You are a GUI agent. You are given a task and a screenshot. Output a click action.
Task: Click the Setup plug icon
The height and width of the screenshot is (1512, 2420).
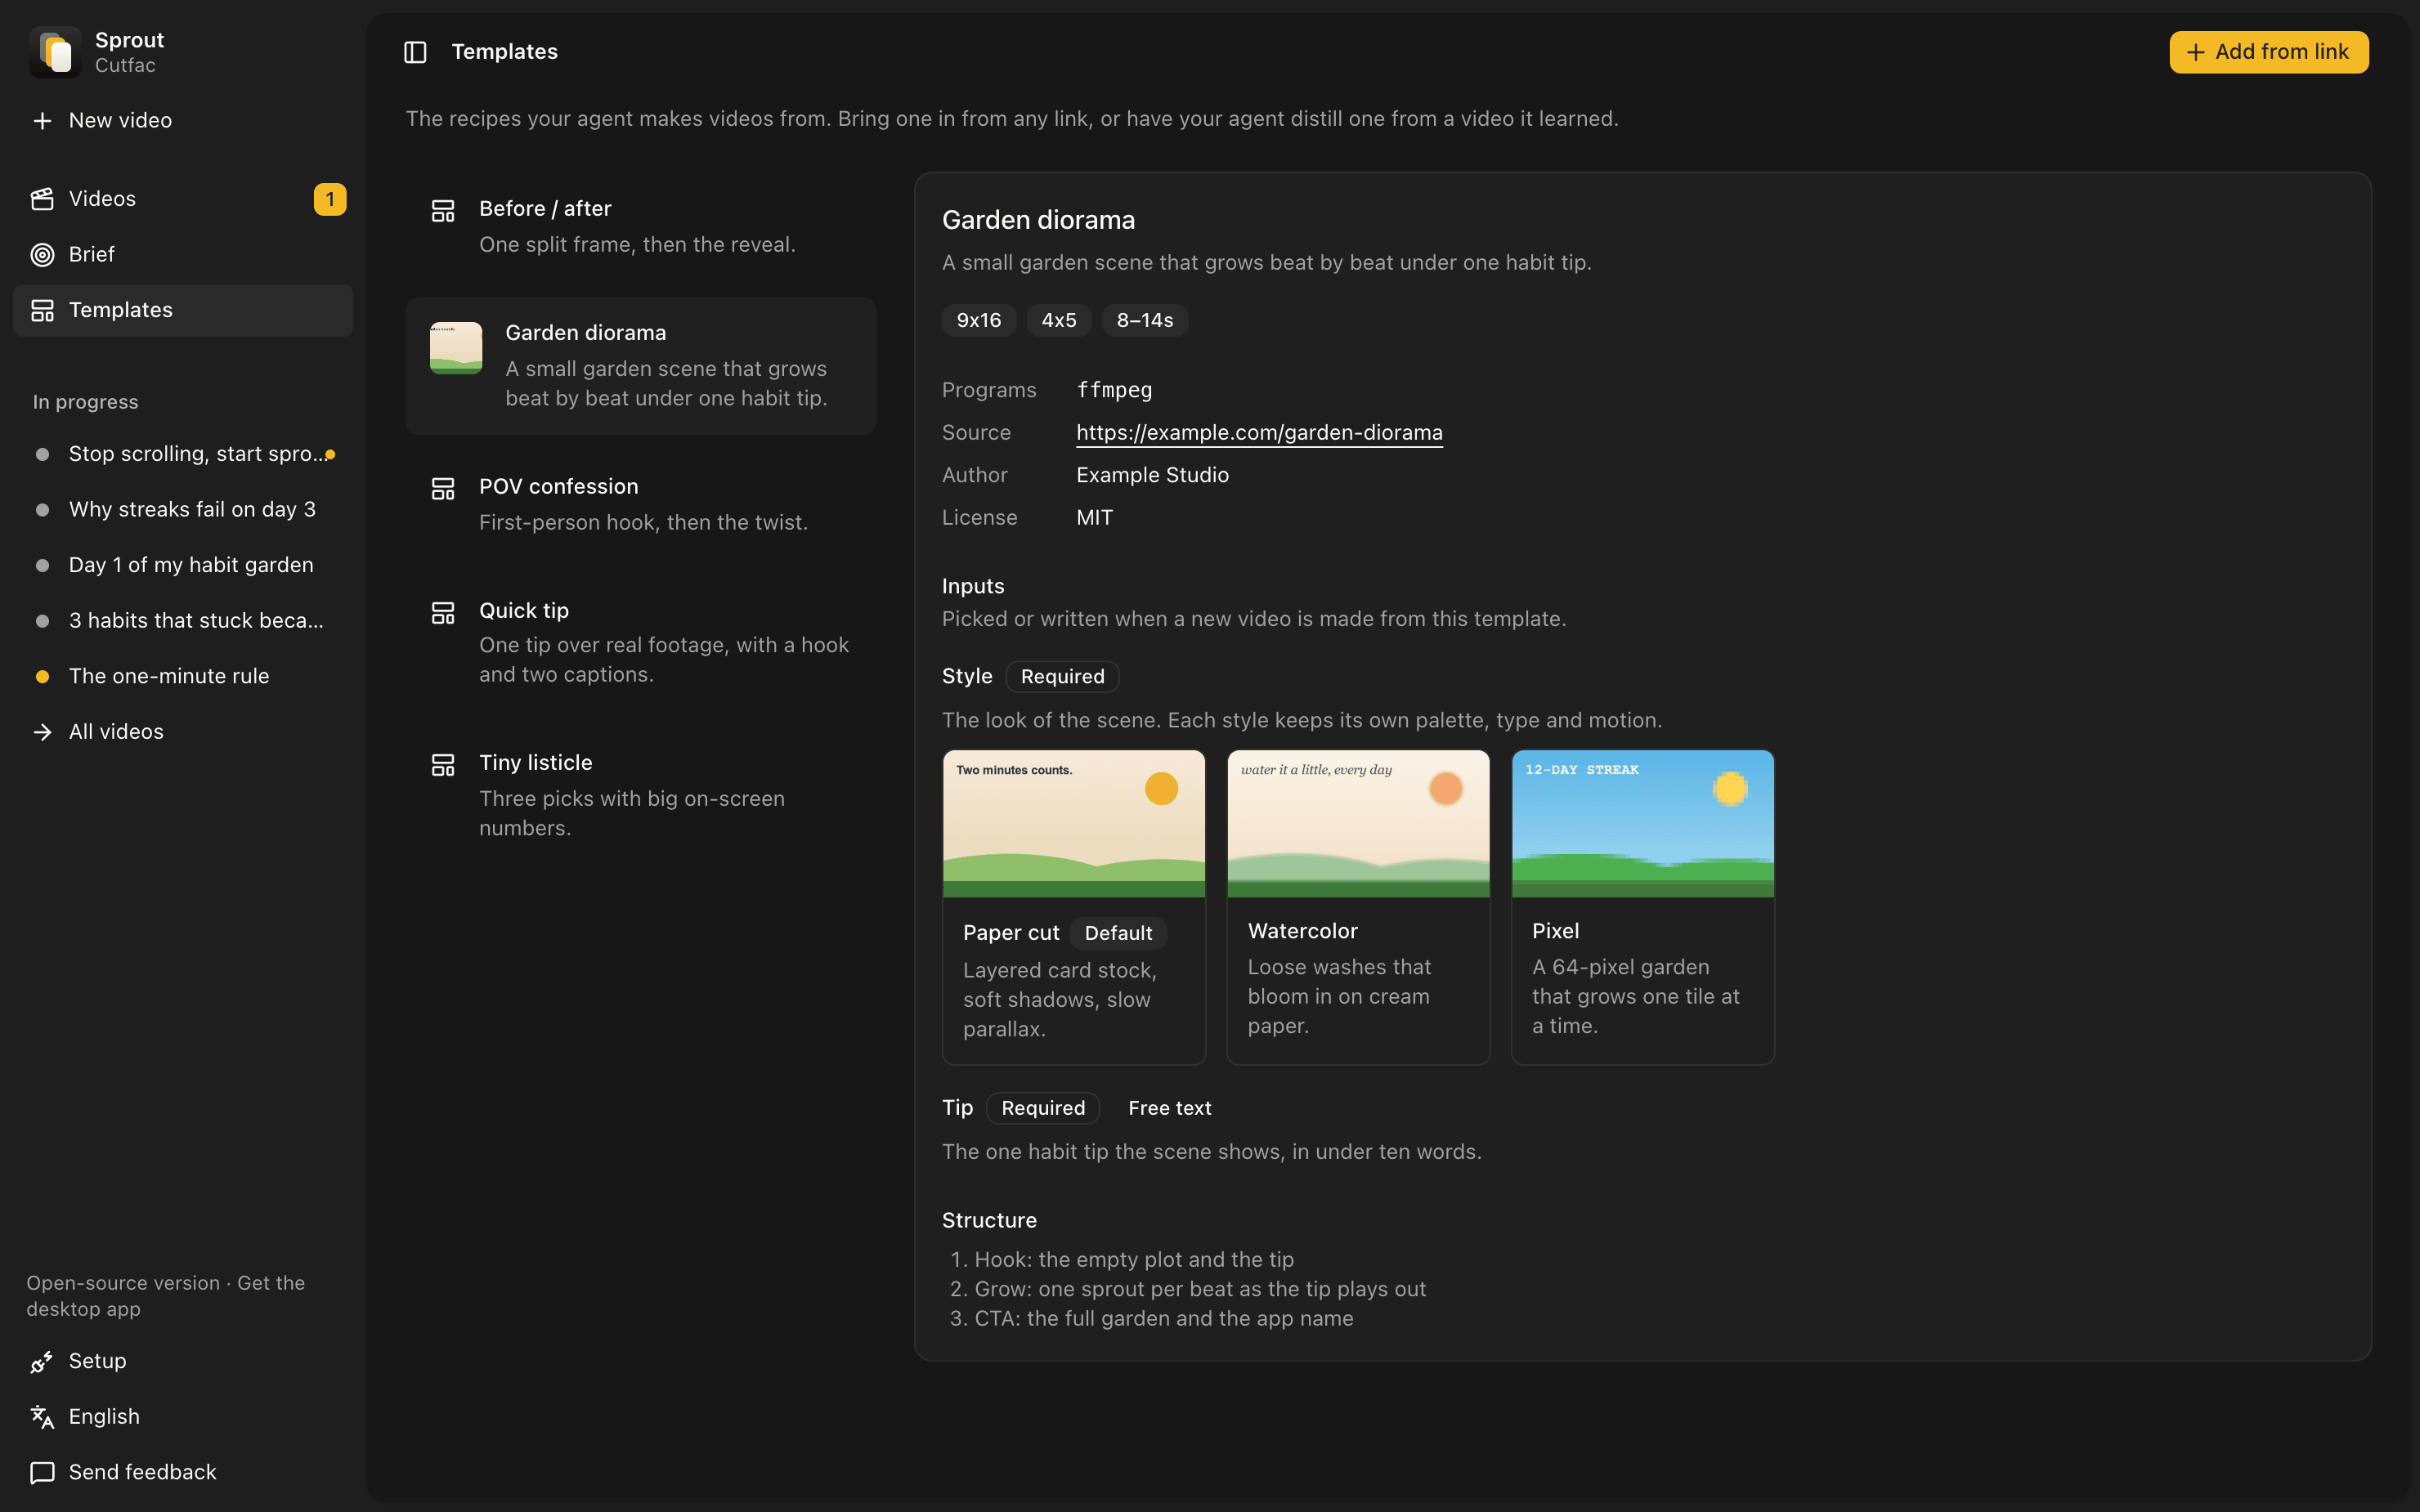click(x=42, y=1362)
